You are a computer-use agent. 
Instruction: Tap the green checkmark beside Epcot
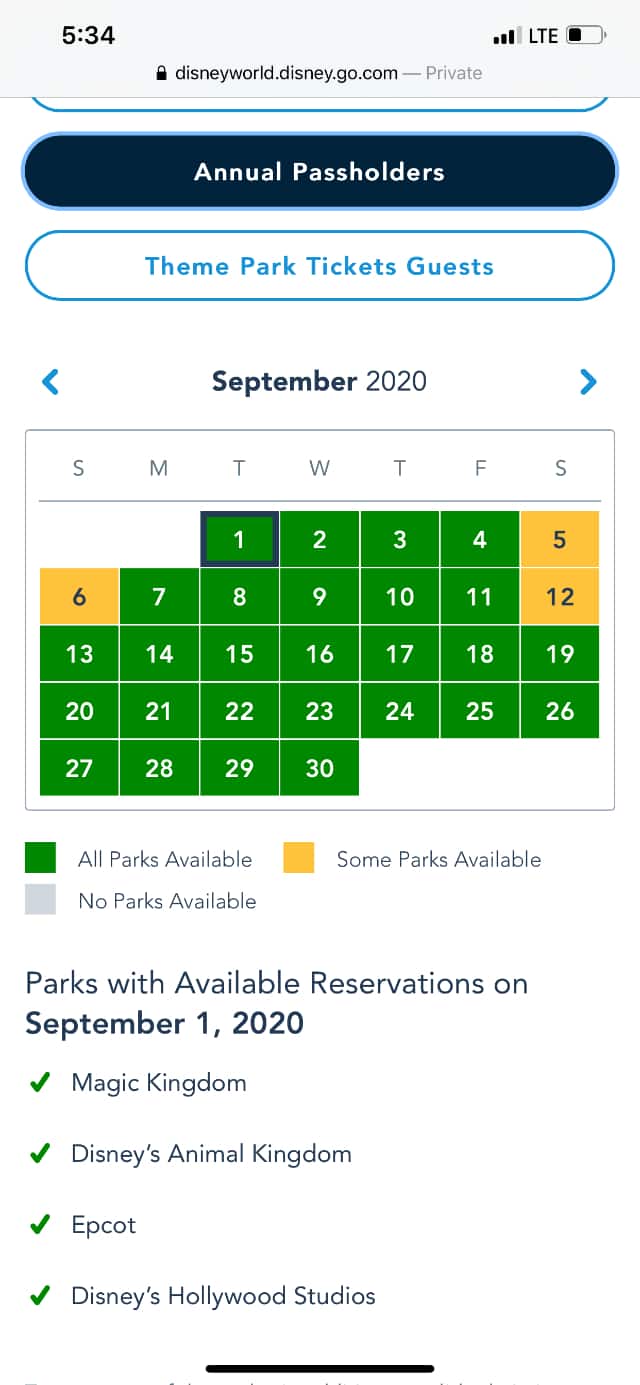(x=40, y=1226)
